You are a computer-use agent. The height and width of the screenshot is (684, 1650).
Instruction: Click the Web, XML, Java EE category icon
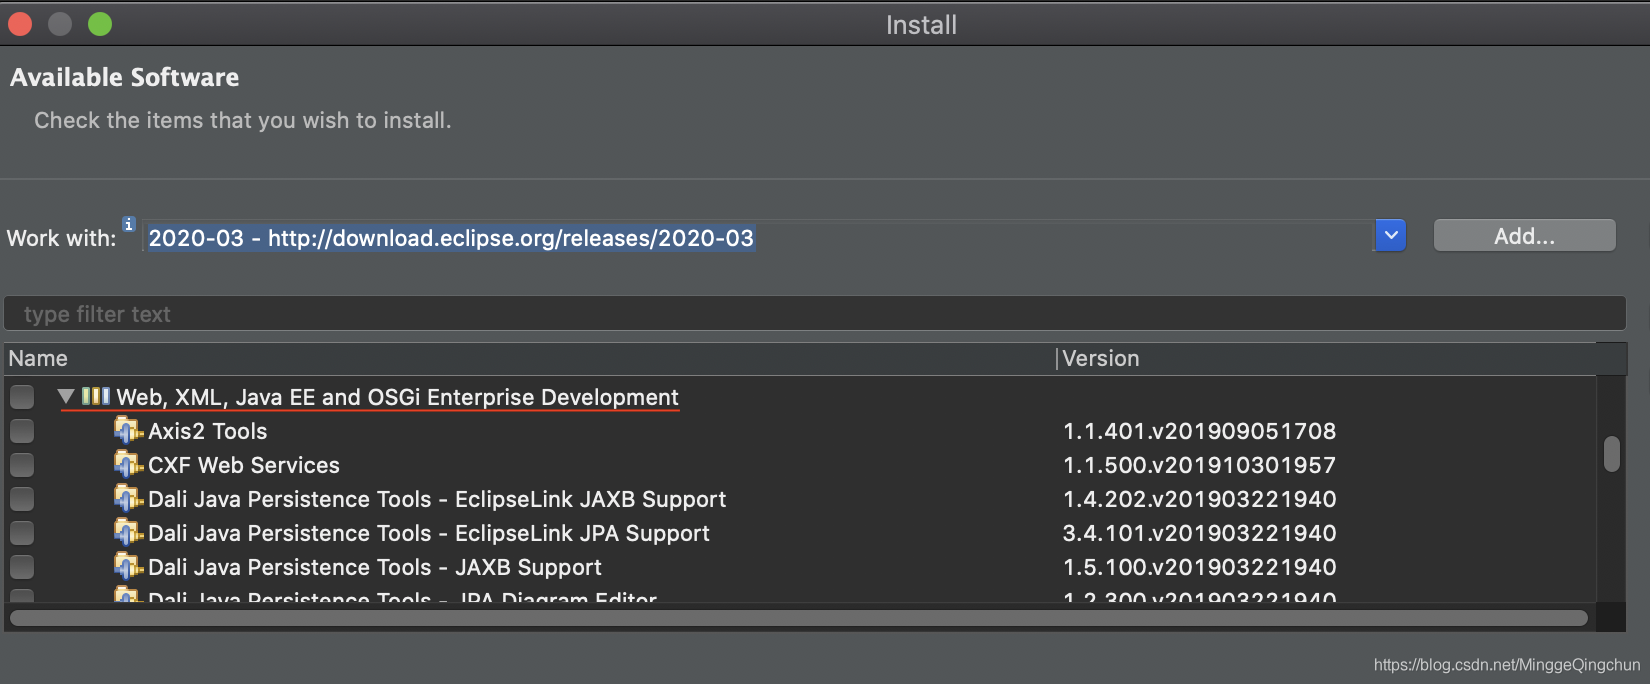(x=96, y=396)
